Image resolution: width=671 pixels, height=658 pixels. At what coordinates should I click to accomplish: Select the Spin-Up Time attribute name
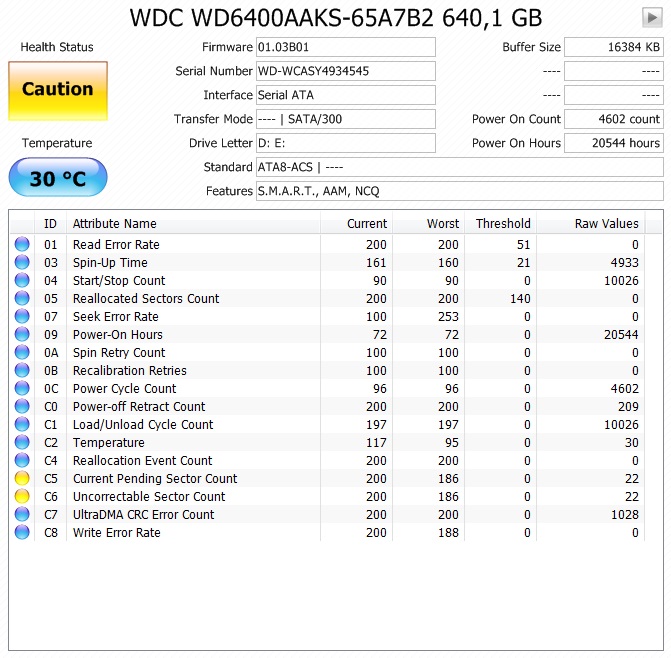point(110,262)
